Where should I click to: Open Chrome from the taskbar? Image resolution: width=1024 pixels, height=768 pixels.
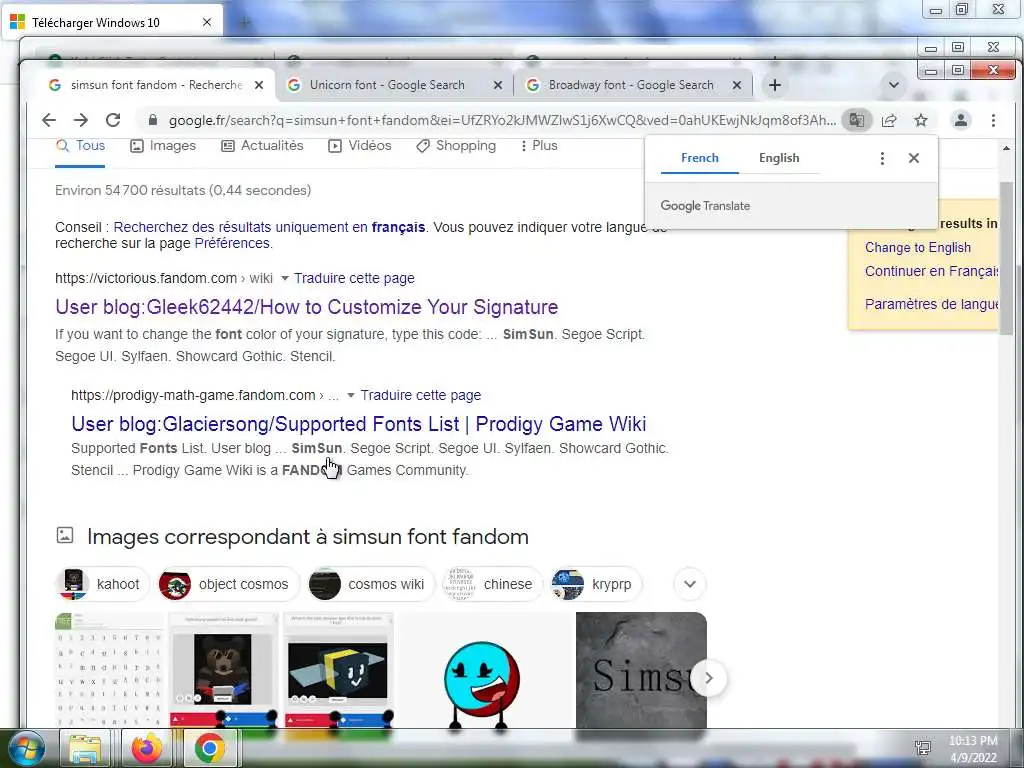[209, 748]
